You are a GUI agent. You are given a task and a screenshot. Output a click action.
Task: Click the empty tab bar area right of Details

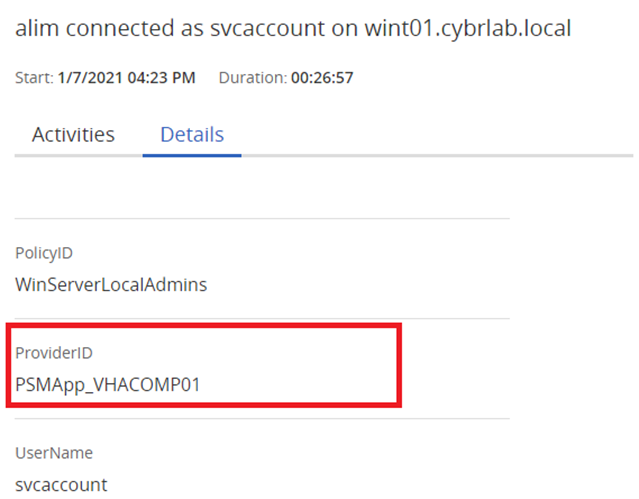430,136
